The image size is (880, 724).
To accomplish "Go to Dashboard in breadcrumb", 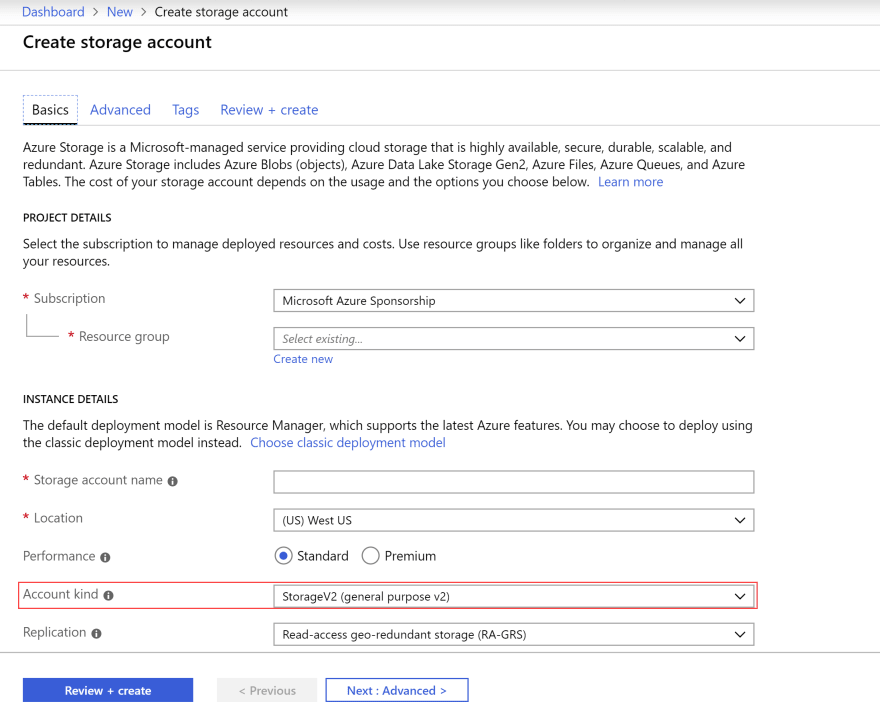I will (x=53, y=12).
